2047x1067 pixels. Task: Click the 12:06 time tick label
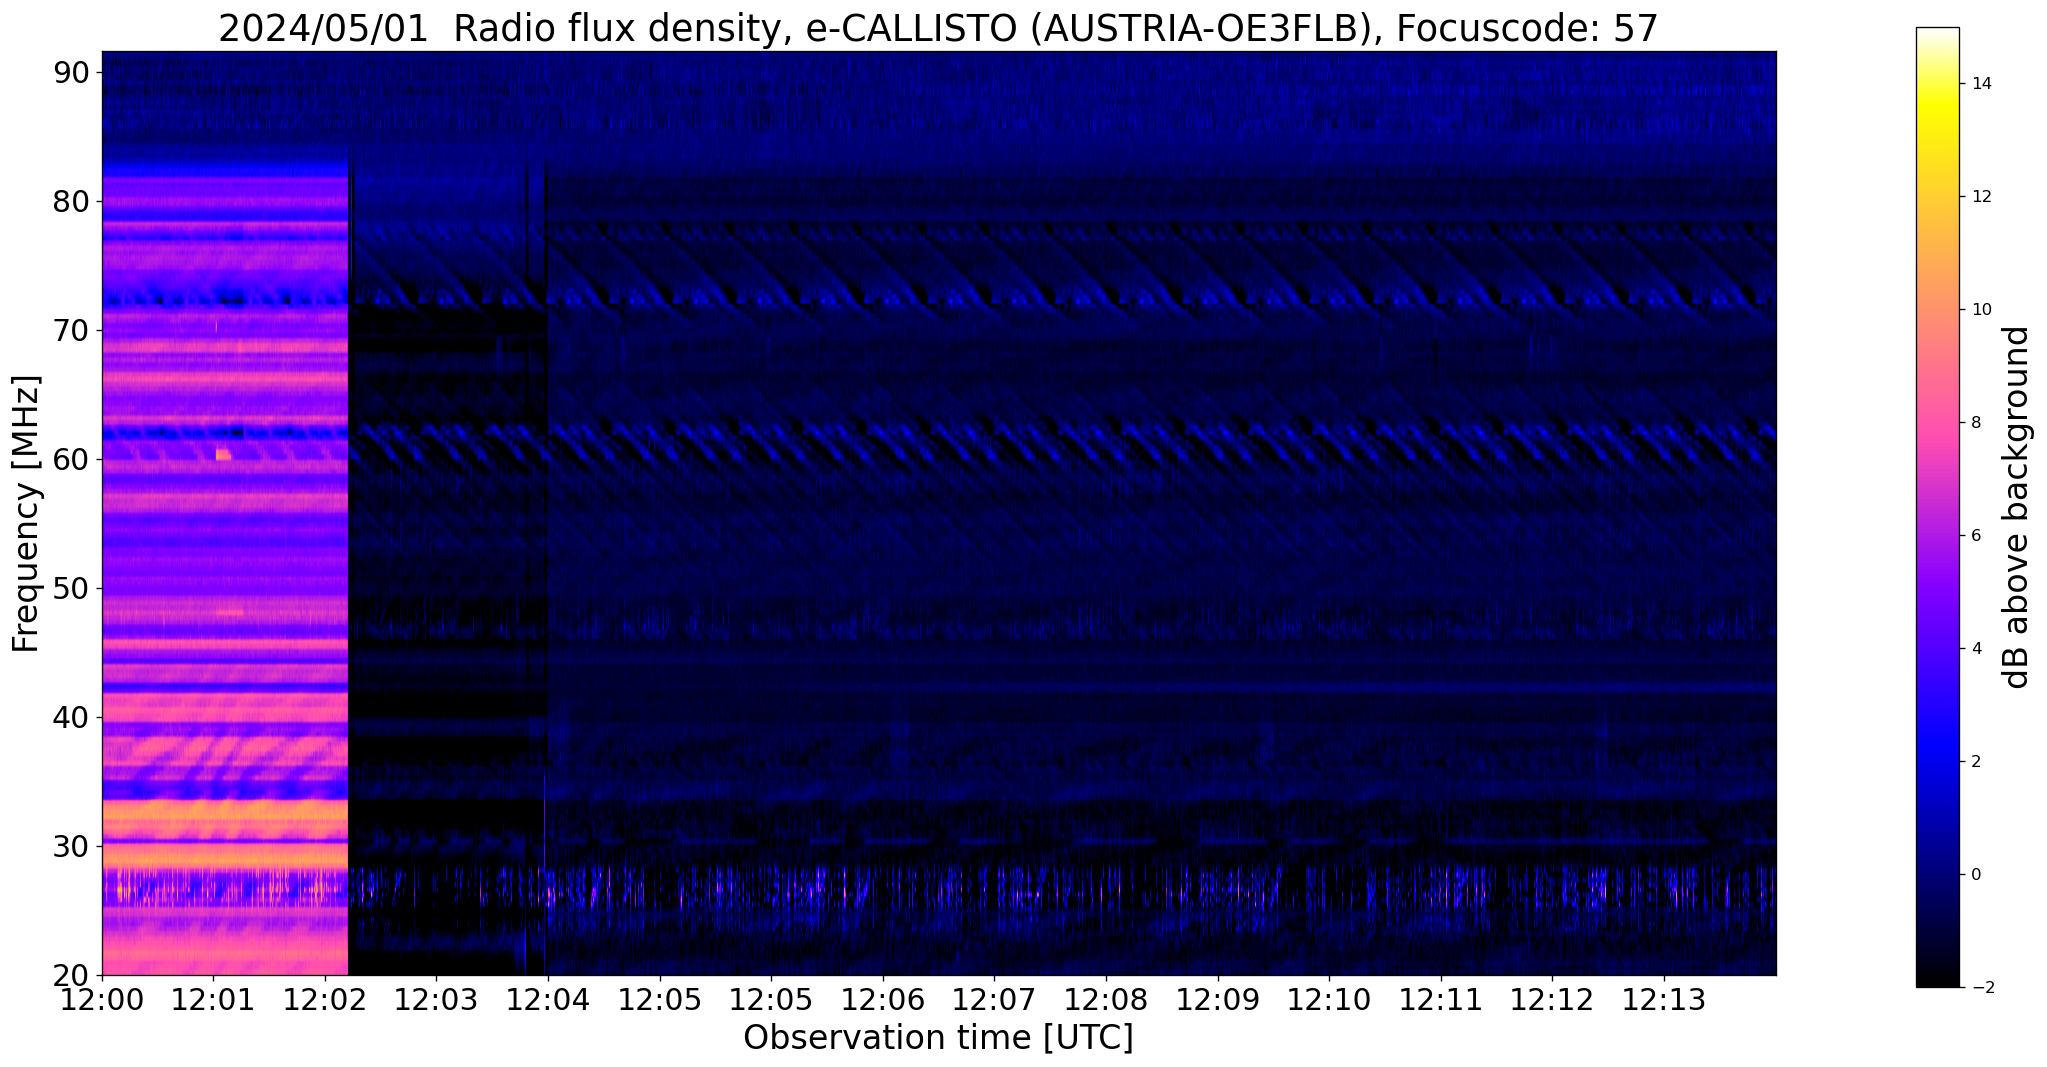883,1001
